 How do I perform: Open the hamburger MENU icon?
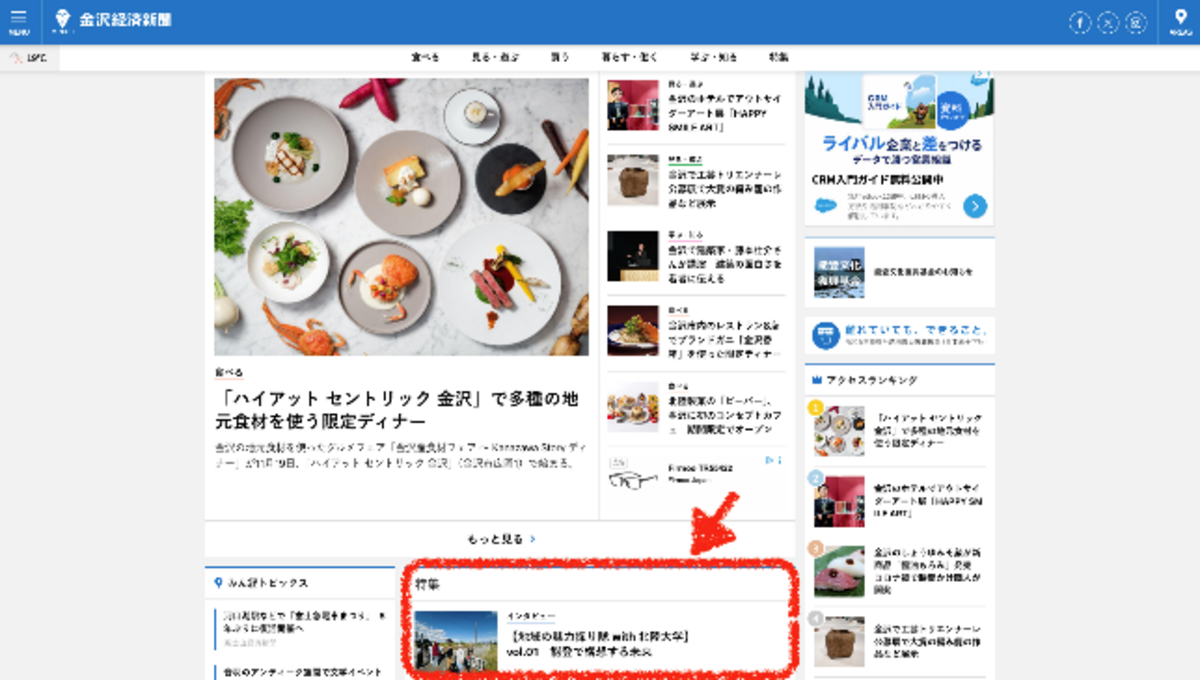(18, 21)
